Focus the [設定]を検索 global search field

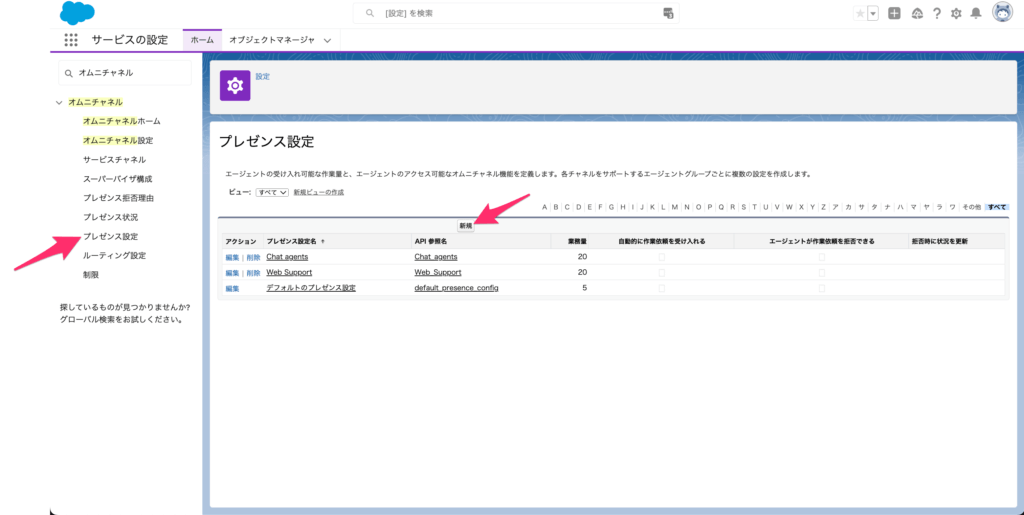tap(516, 13)
